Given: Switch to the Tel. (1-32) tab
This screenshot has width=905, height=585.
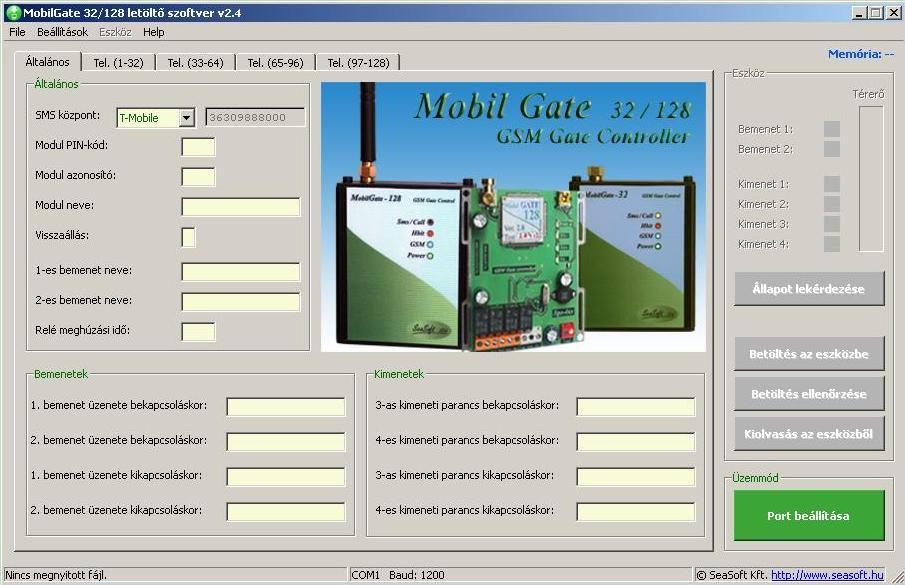Looking at the screenshot, I should (x=118, y=63).
